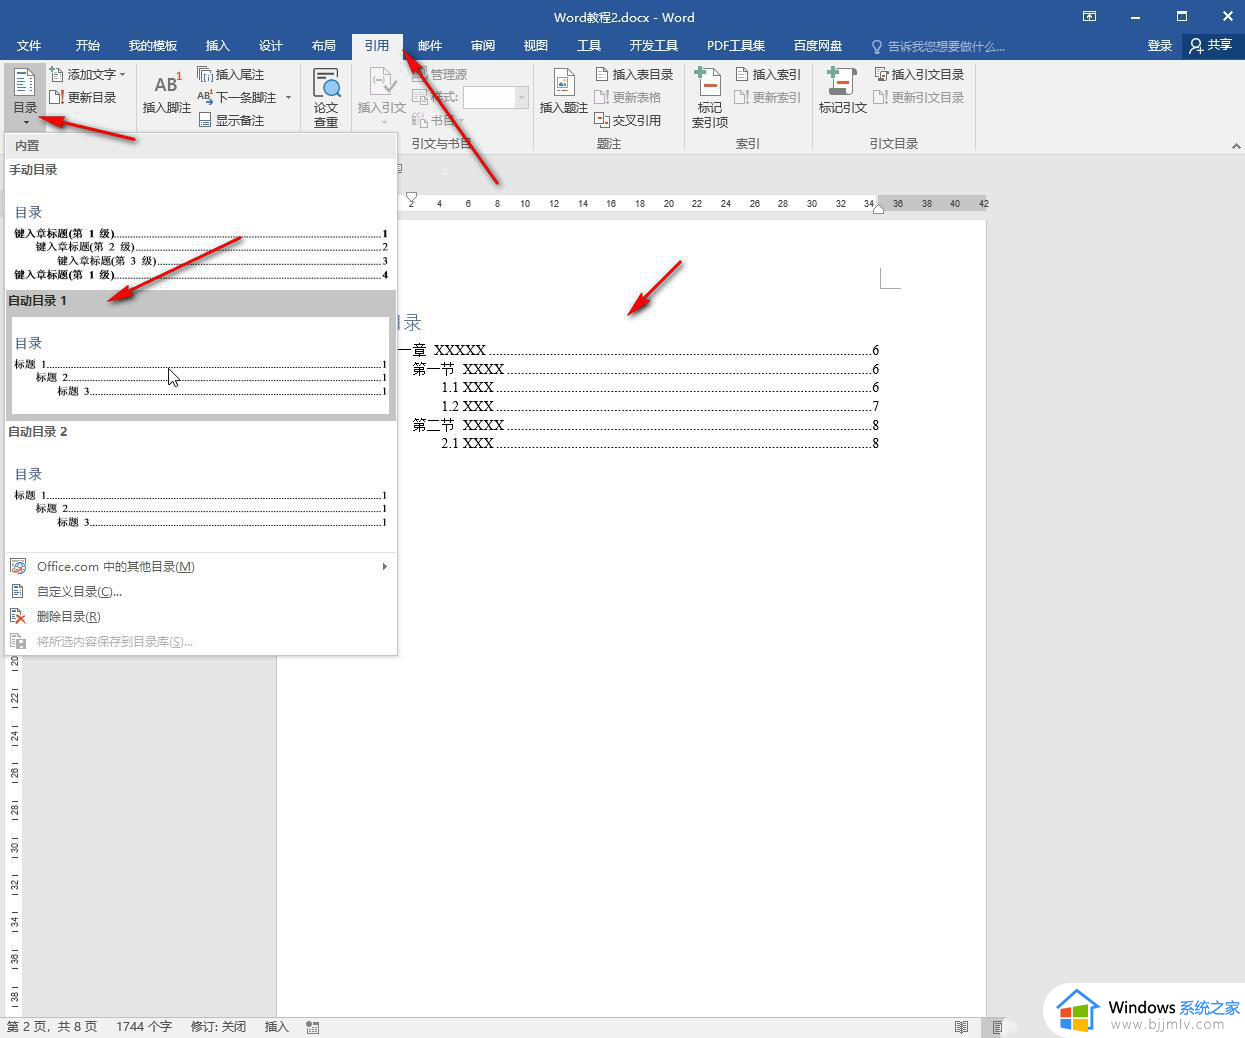Click the first line indent ruler marker

coord(411,198)
